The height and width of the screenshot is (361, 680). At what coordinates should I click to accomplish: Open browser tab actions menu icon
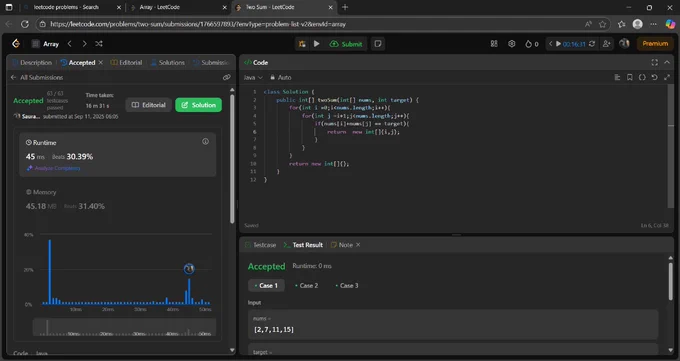[9, 7]
